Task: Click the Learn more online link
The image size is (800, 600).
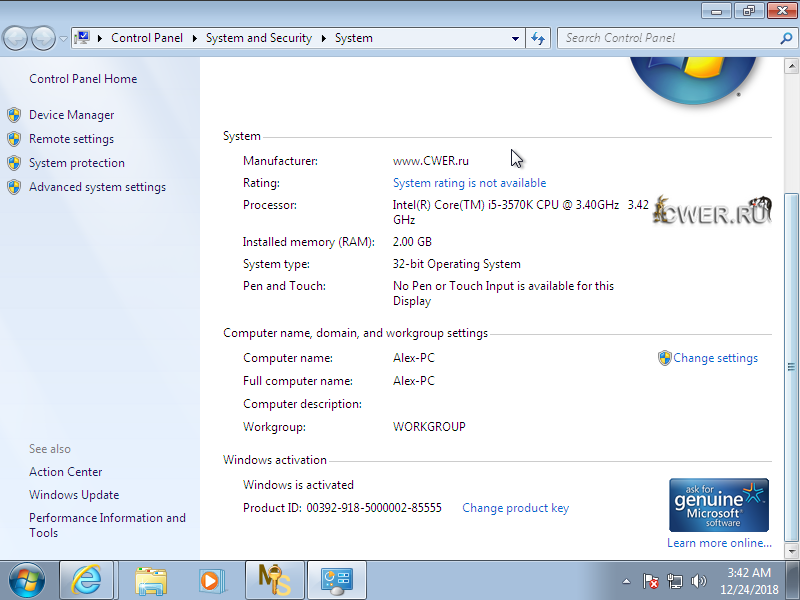Action: pos(719,542)
